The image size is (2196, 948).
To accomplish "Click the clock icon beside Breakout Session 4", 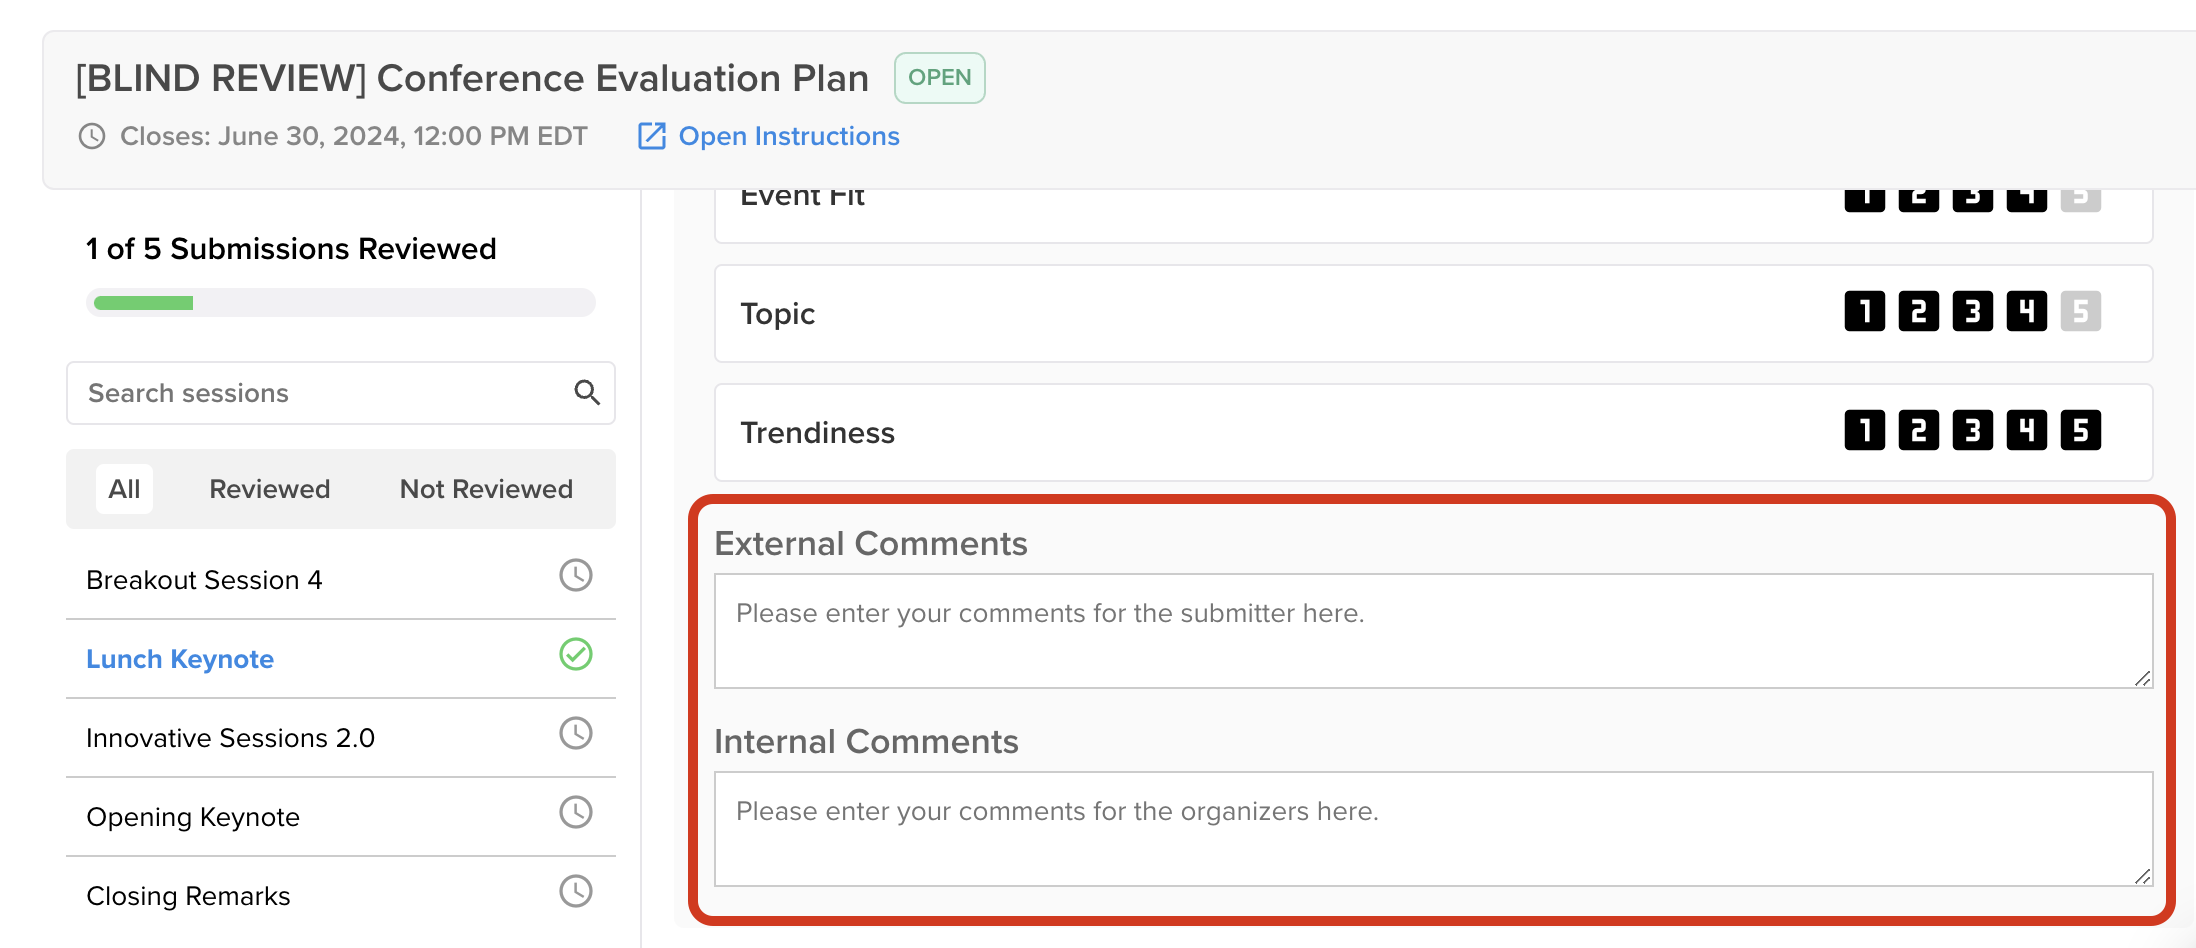I will (575, 576).
